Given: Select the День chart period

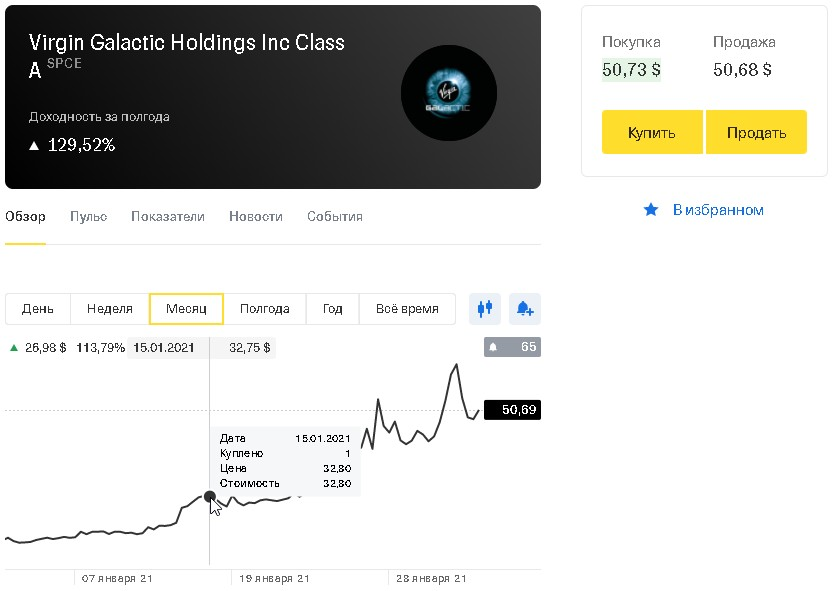Looking at the screenshot, I should (x=38, y=309).
